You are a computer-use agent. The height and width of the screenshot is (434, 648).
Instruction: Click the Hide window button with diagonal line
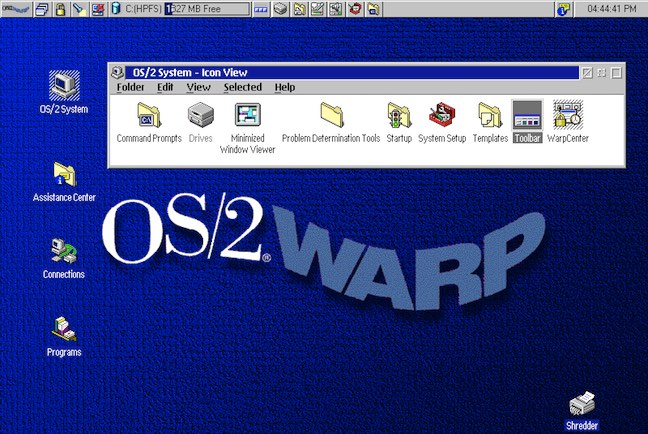click(587, 73)
